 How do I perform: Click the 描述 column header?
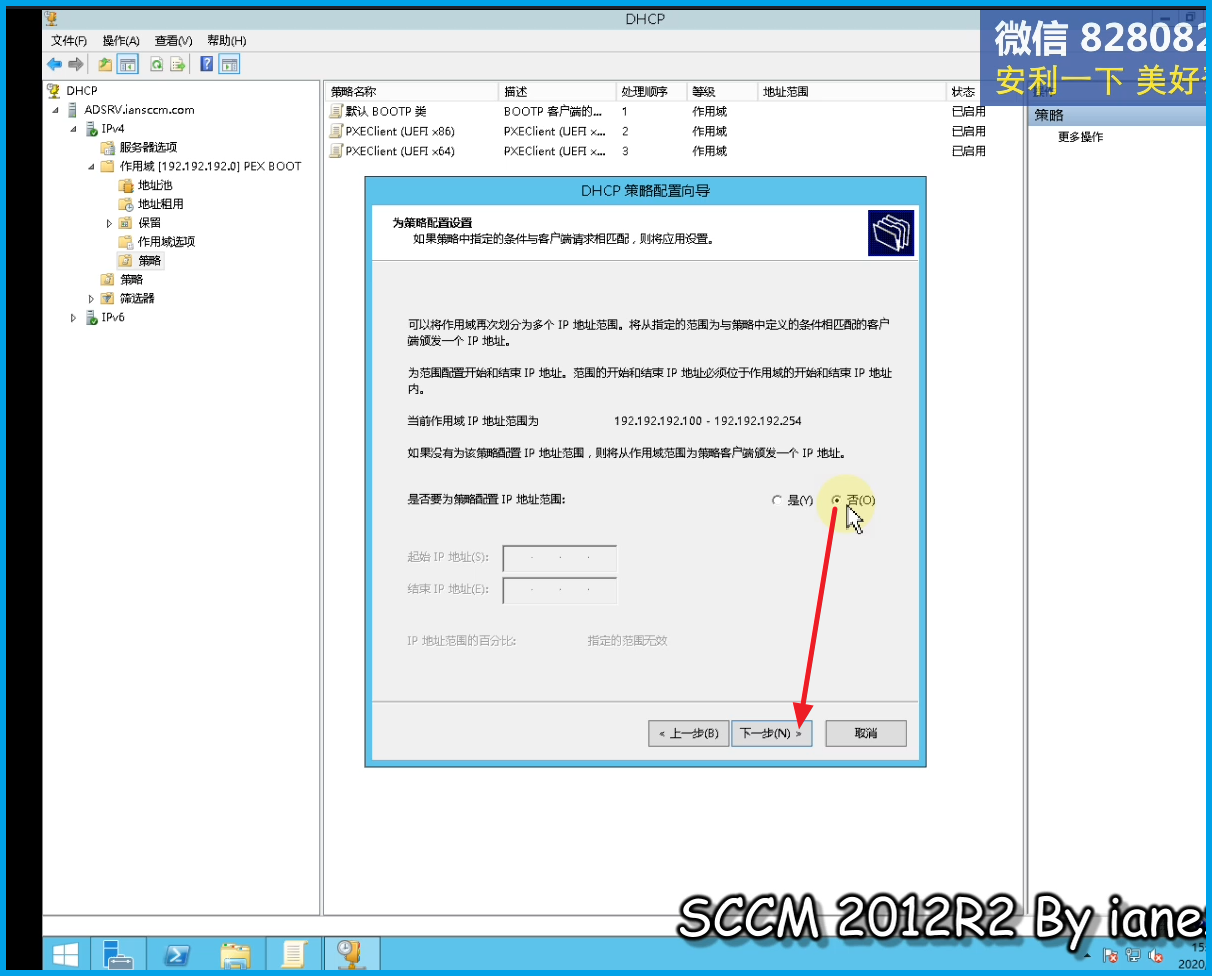[556, 91]
